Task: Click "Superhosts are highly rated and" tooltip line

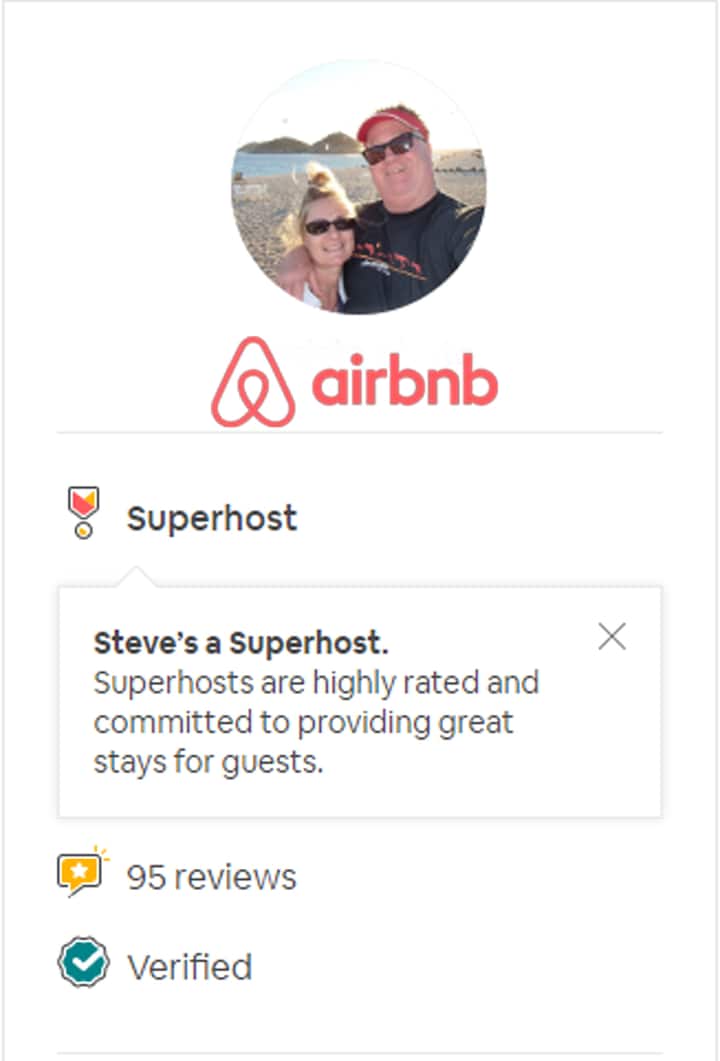Action: pyautogui.click(x=316, y=683)
